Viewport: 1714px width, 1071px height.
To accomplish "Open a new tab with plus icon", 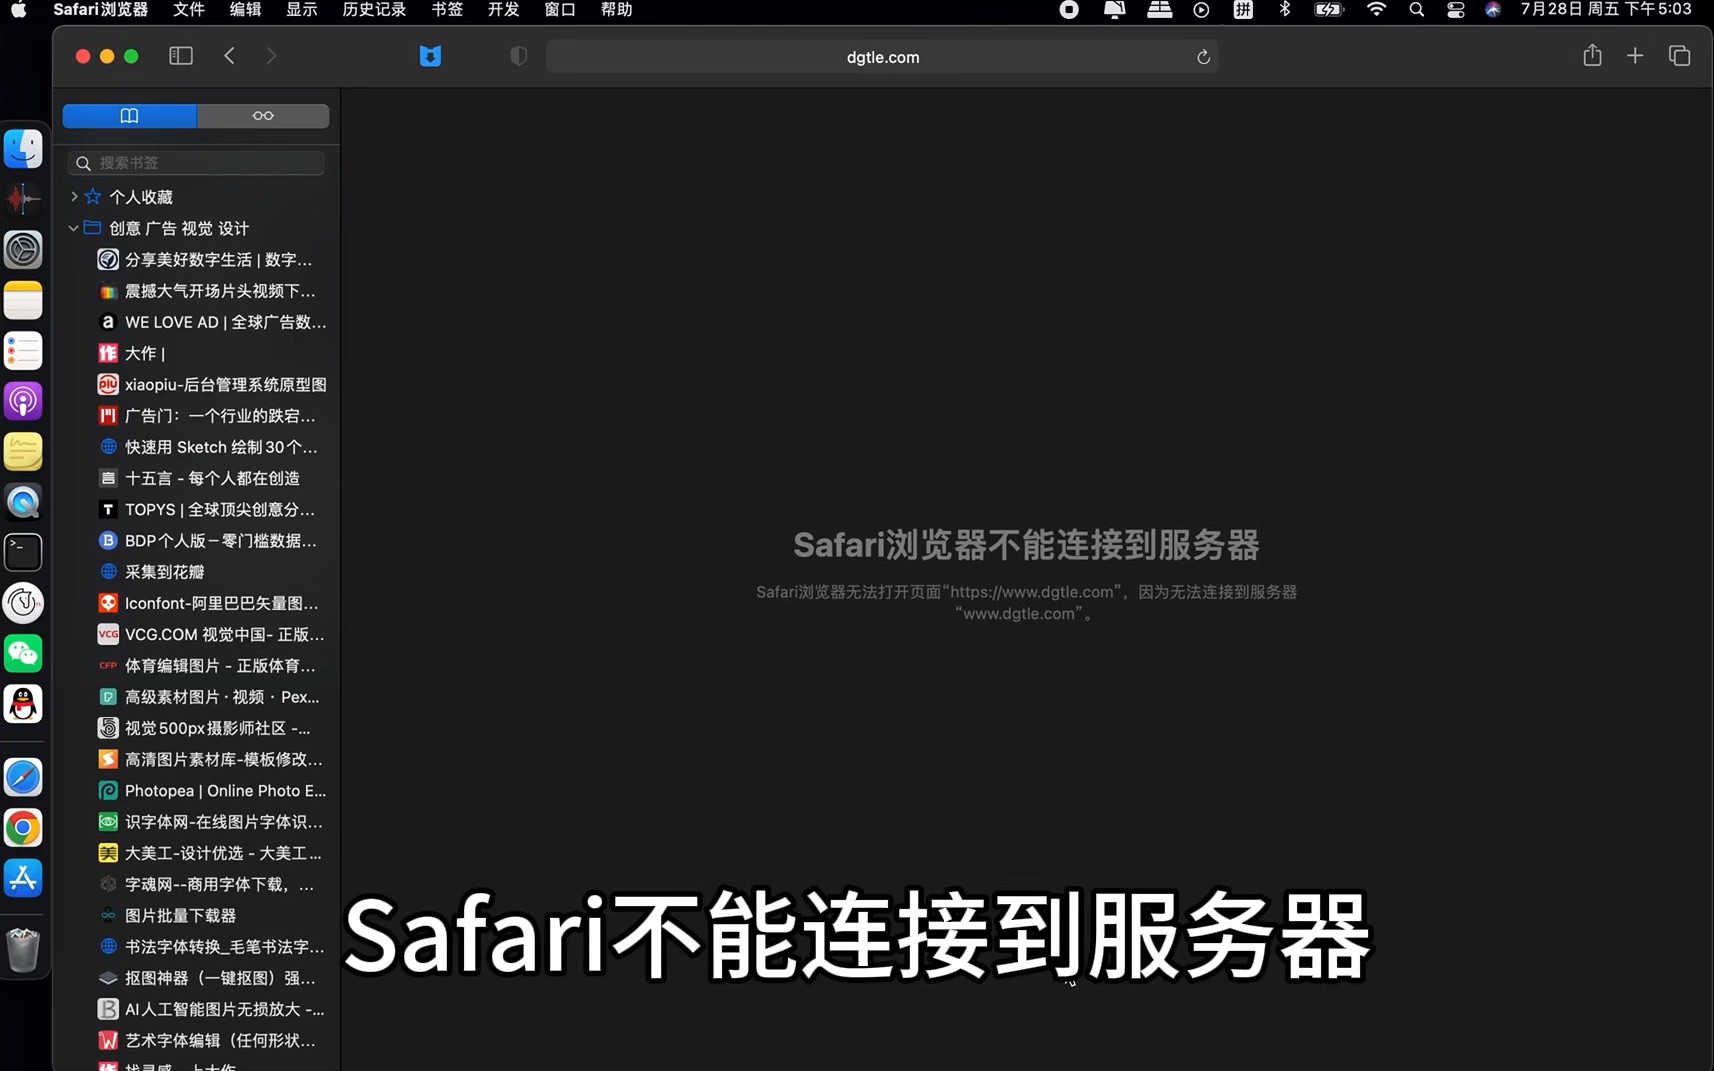I will [x=1635, y=56].
